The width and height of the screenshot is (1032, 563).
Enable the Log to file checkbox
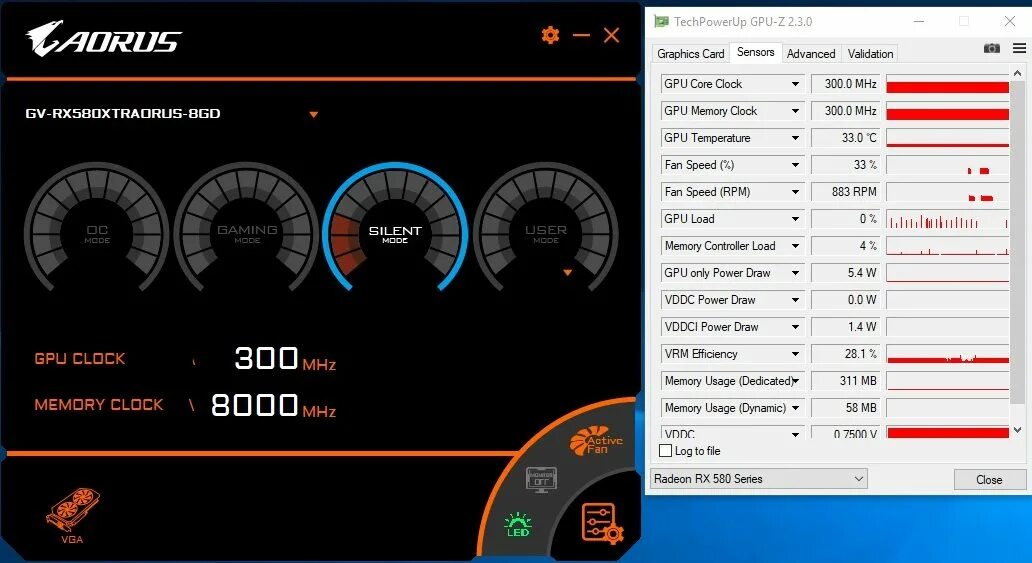[x=665, y=451]
